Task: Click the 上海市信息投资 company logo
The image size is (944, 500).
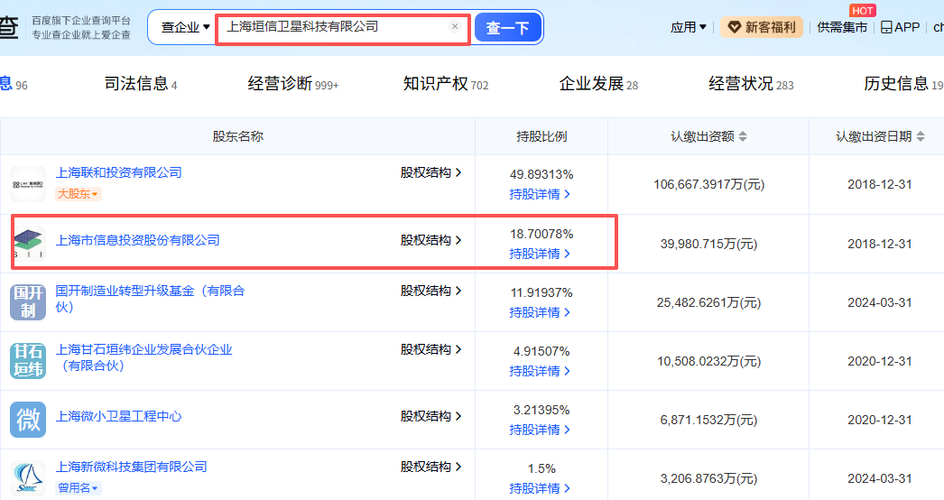Action: (x=29, y=242)
